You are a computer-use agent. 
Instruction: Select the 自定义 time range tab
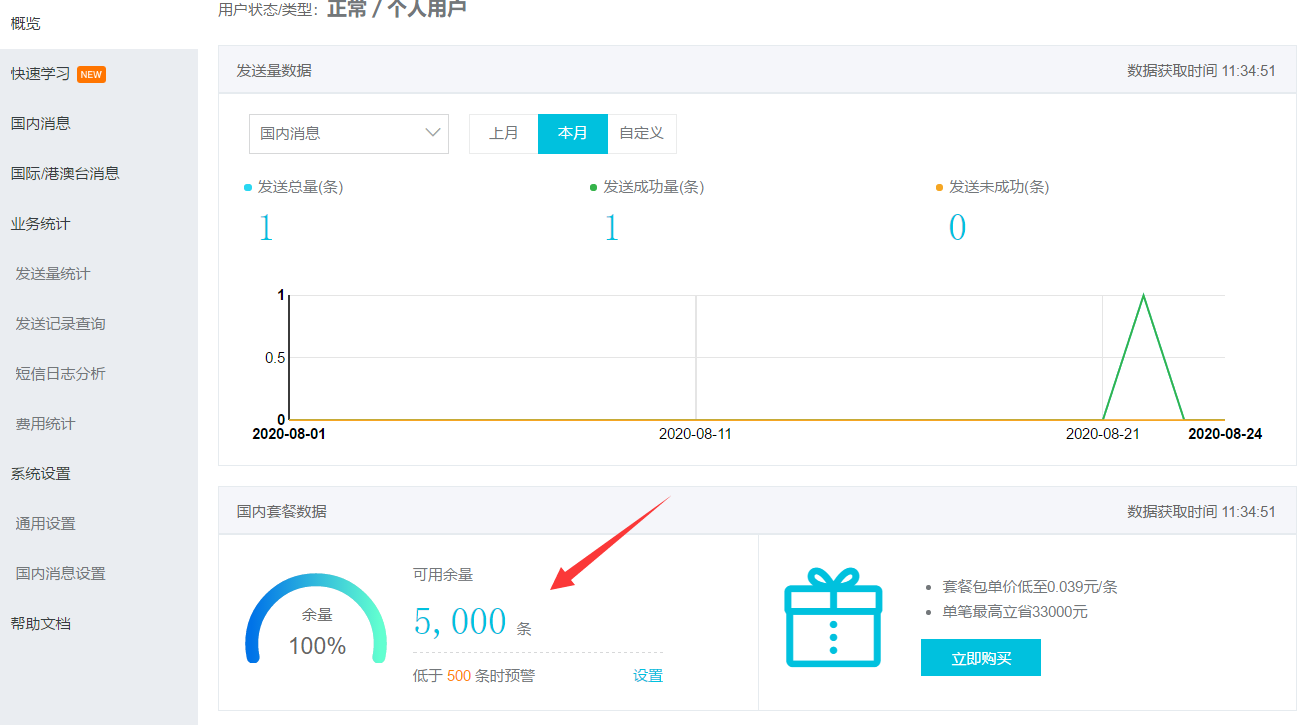(x=642, y=133)
